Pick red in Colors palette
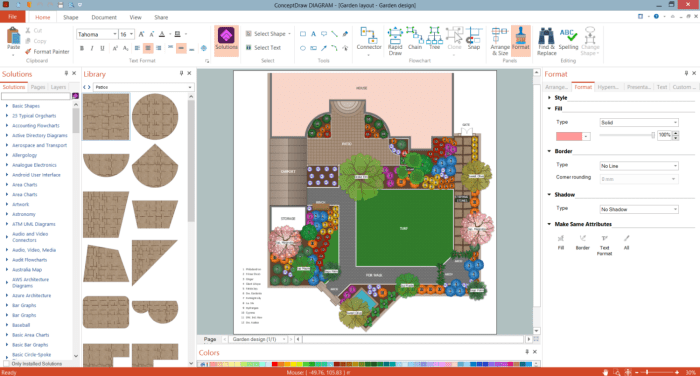Screen dimensions: 700x376 (275, 364)
